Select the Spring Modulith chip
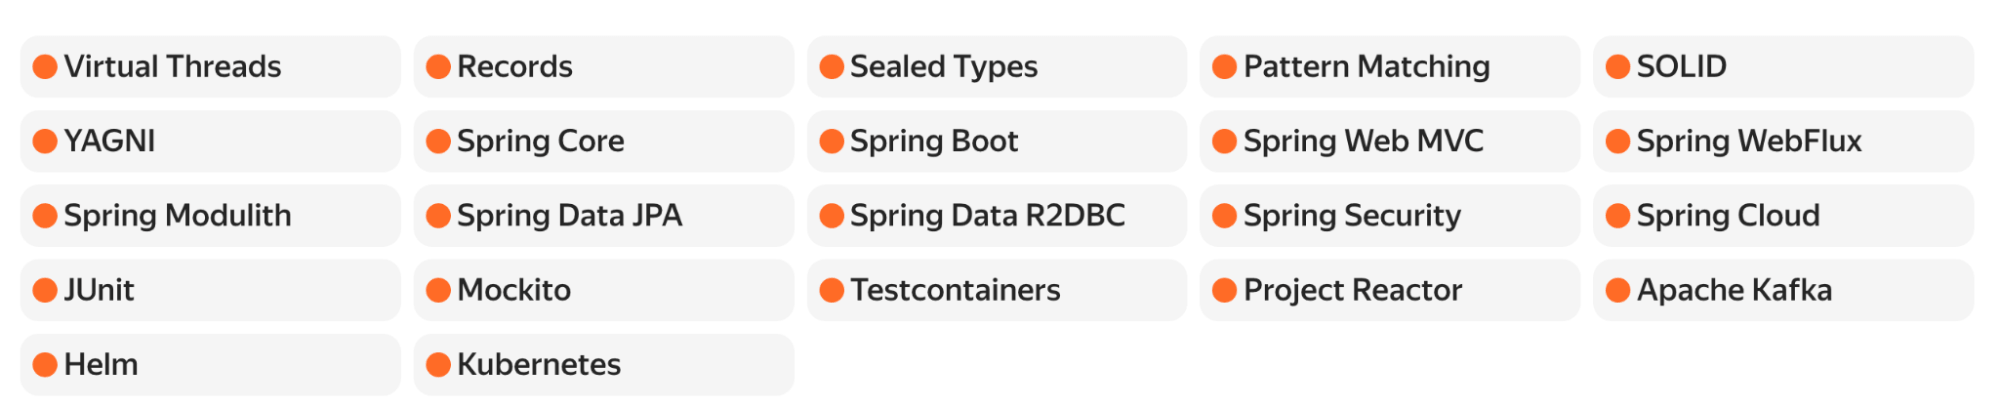1999x411 pixels. (210, 216)
